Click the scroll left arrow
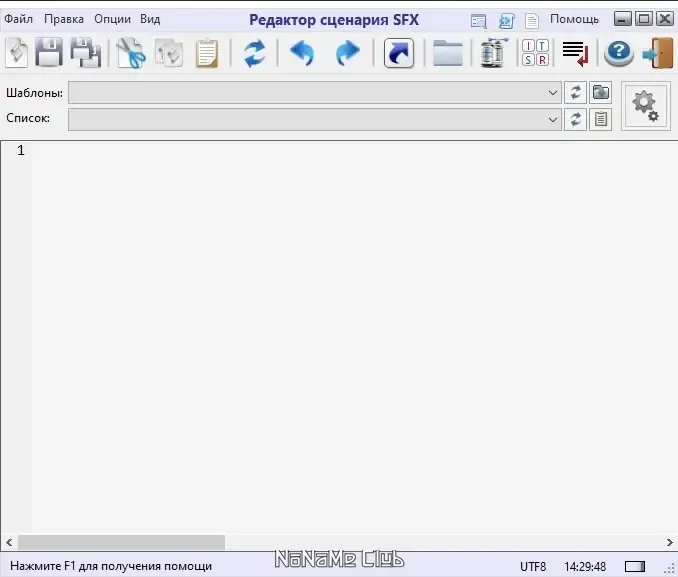The width and height of the screenshot is (678, 577). (x=9, y=542)
